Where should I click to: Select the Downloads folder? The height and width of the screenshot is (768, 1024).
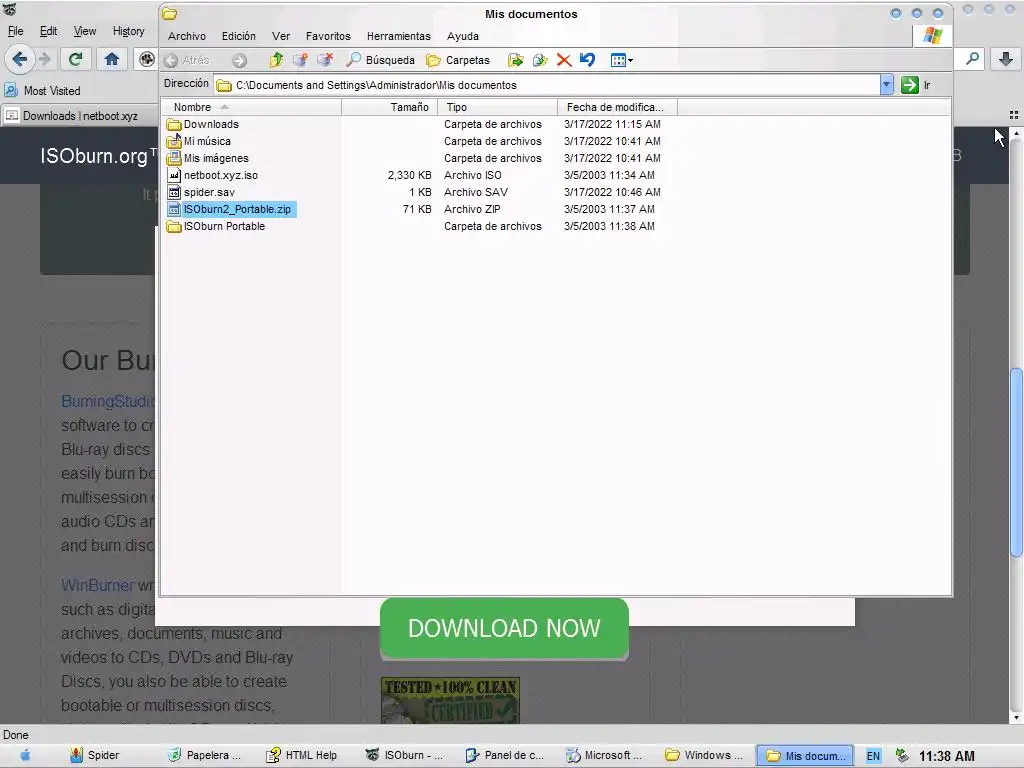(203, 124)
